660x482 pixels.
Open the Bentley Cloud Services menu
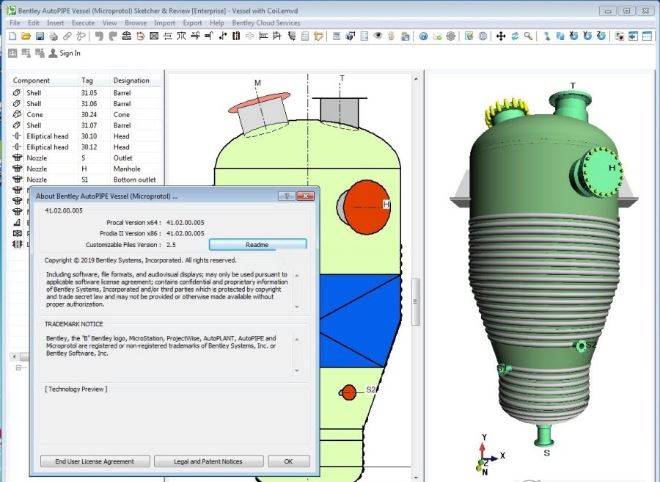click(266, 23)
